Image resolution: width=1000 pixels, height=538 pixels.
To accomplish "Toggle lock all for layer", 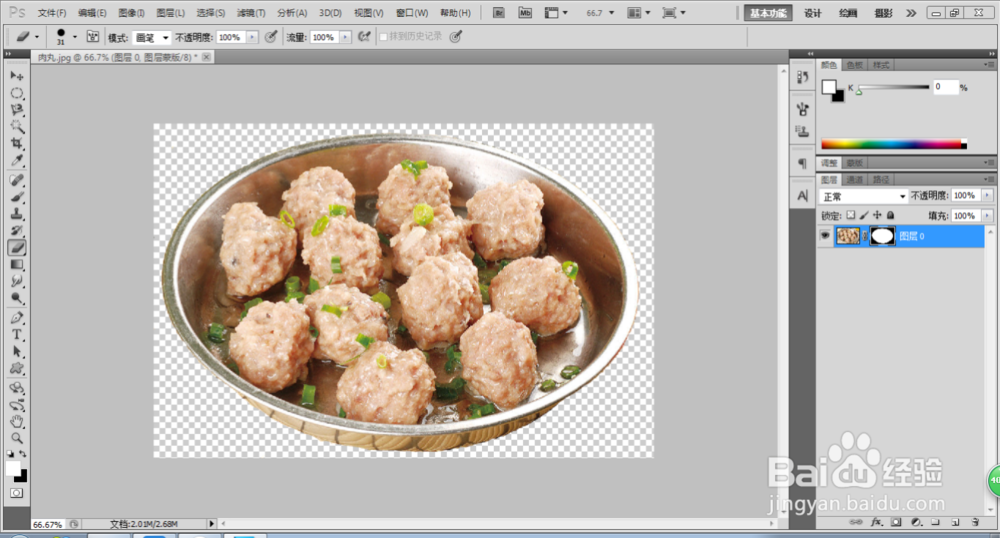I will pos(890,215).
